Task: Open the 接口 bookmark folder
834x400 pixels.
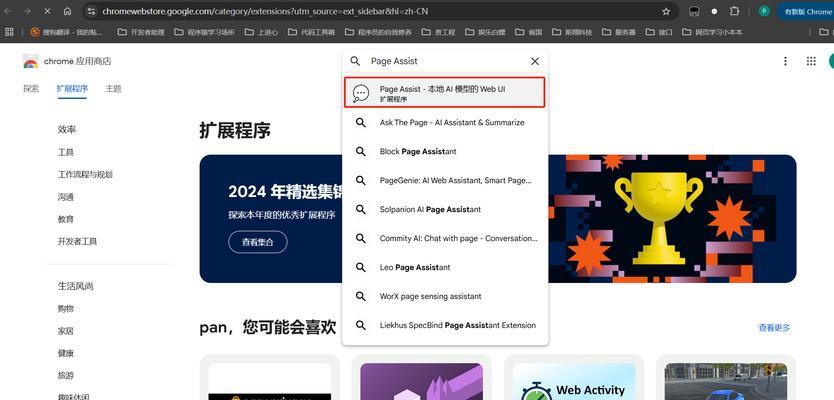Action: point(658,32)
